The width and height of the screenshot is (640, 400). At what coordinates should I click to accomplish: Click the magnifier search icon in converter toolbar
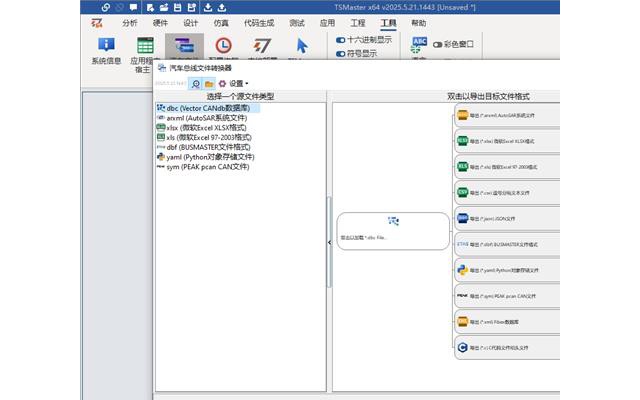[196, 84]
